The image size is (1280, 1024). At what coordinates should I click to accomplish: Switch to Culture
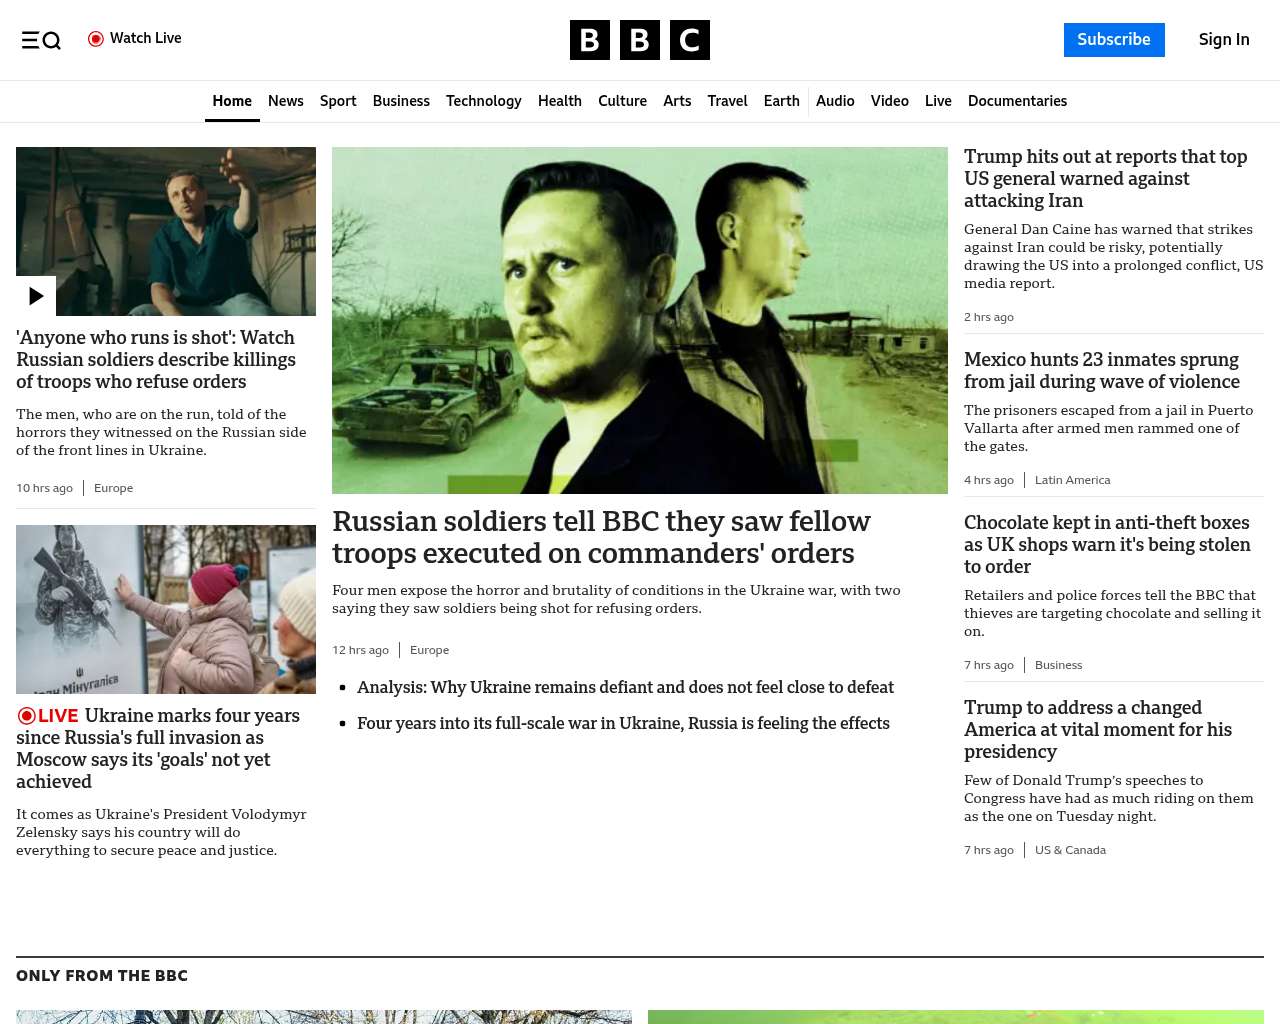click(x=622, y=101)
